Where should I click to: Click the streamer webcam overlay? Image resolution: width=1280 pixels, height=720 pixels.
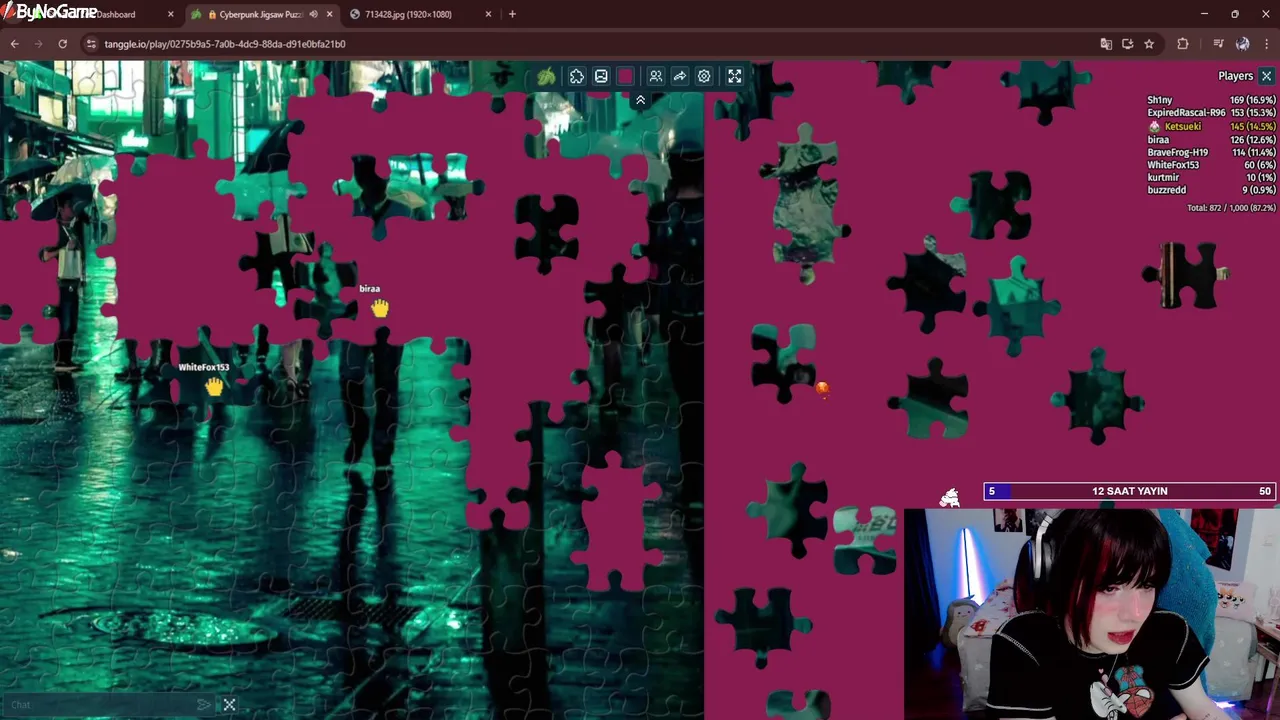(x=1091, y=614)
